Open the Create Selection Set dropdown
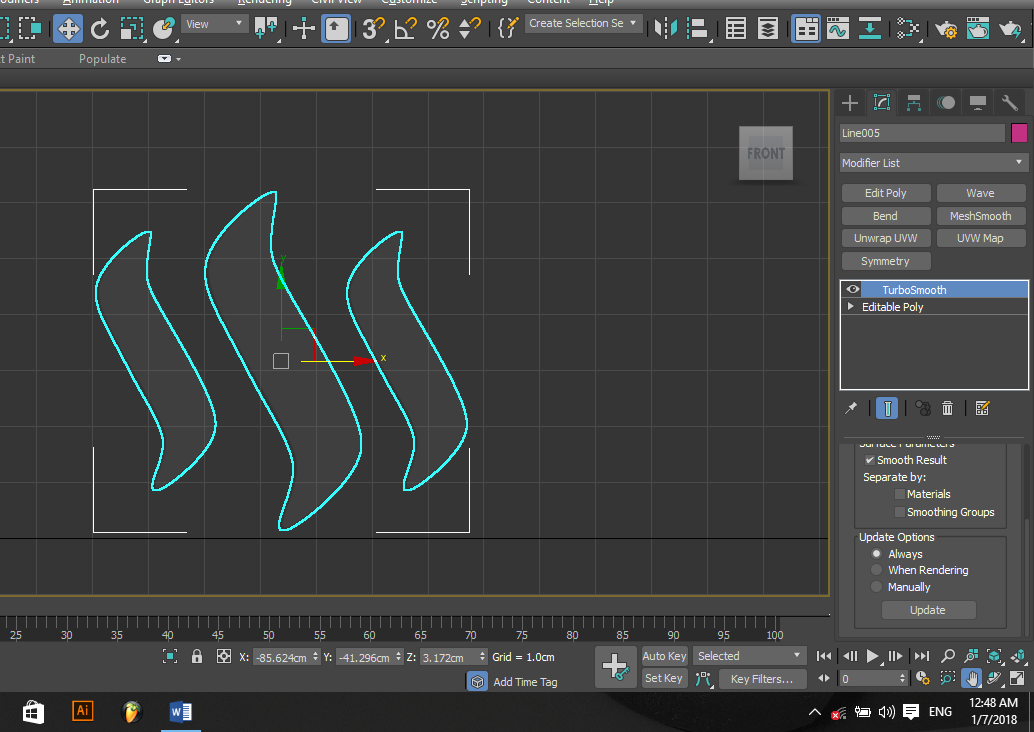 [582, 23]
